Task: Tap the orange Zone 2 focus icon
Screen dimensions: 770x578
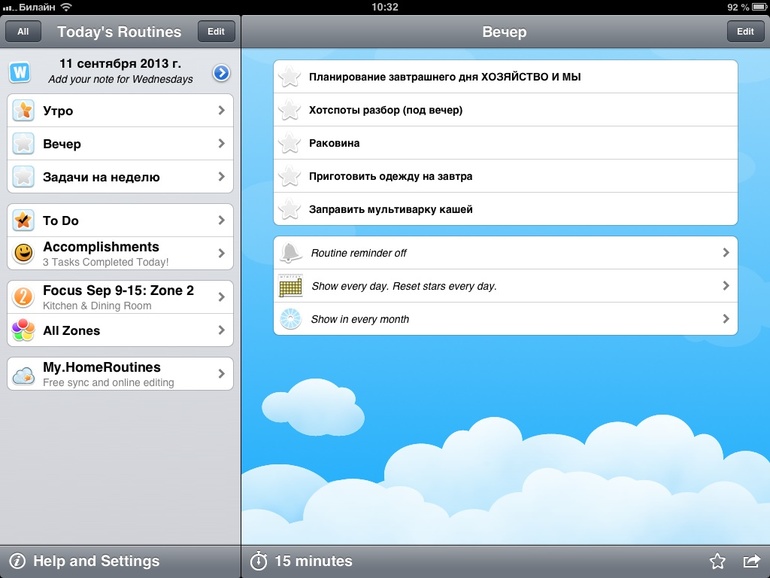Action: click(23, 297)
